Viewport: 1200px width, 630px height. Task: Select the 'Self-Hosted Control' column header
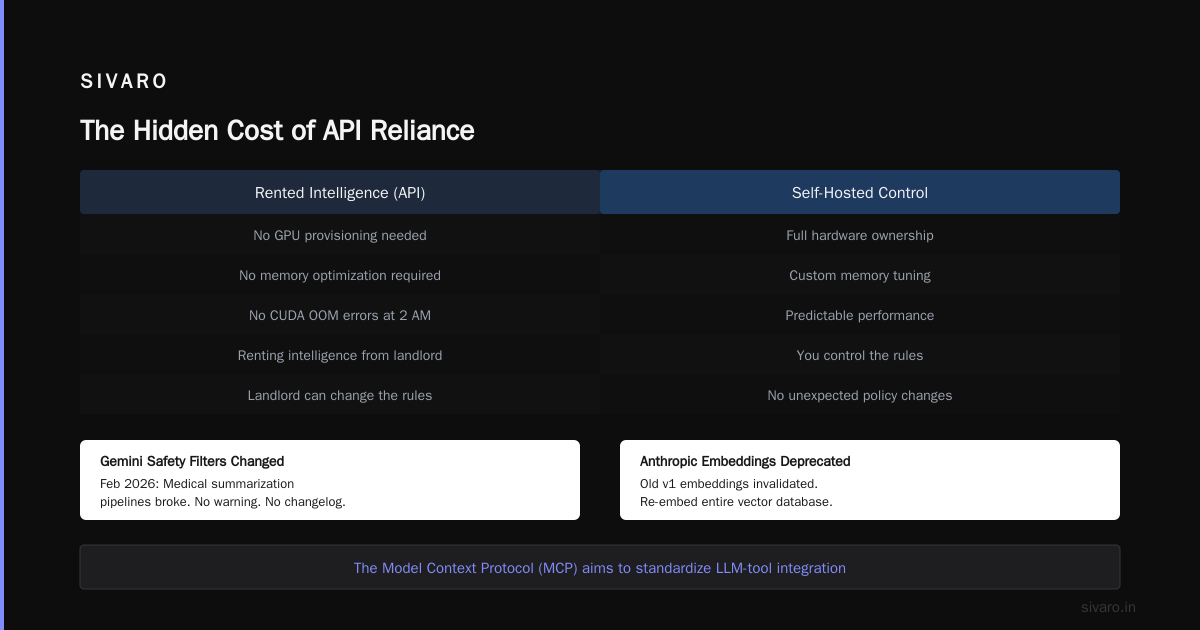coord(860,192)
